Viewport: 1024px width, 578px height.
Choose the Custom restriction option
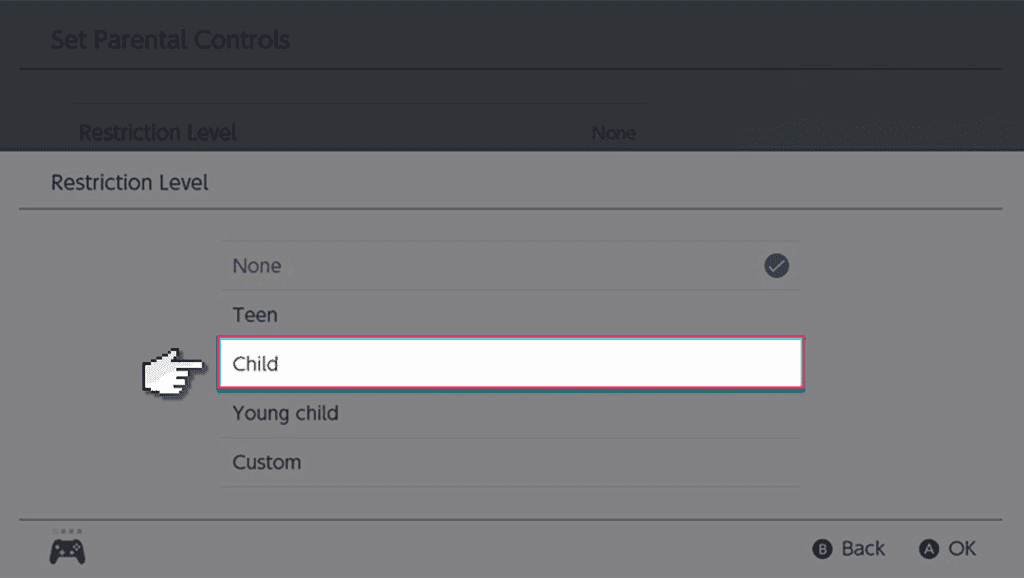[511, 462]
